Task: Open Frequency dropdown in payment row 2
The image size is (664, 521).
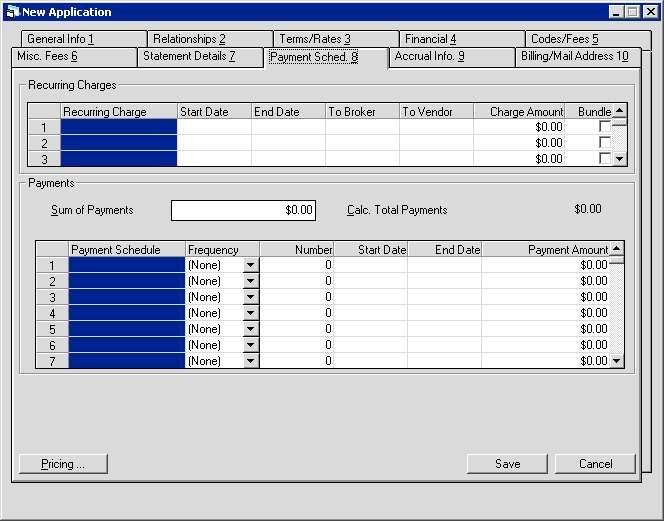Action: point(251,281)
